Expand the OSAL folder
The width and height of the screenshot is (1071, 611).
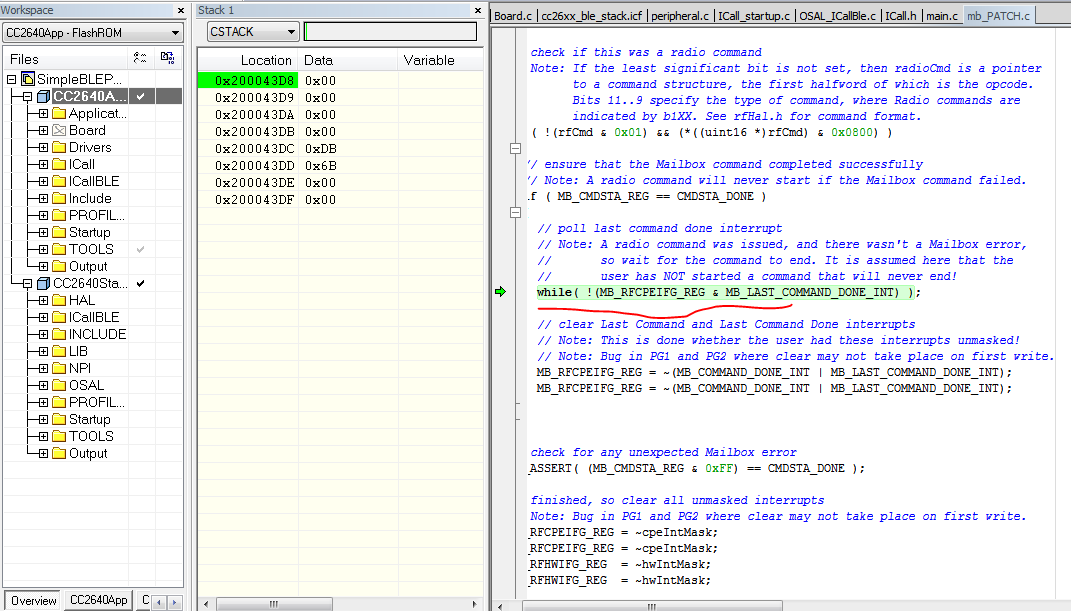pos(43,386)
